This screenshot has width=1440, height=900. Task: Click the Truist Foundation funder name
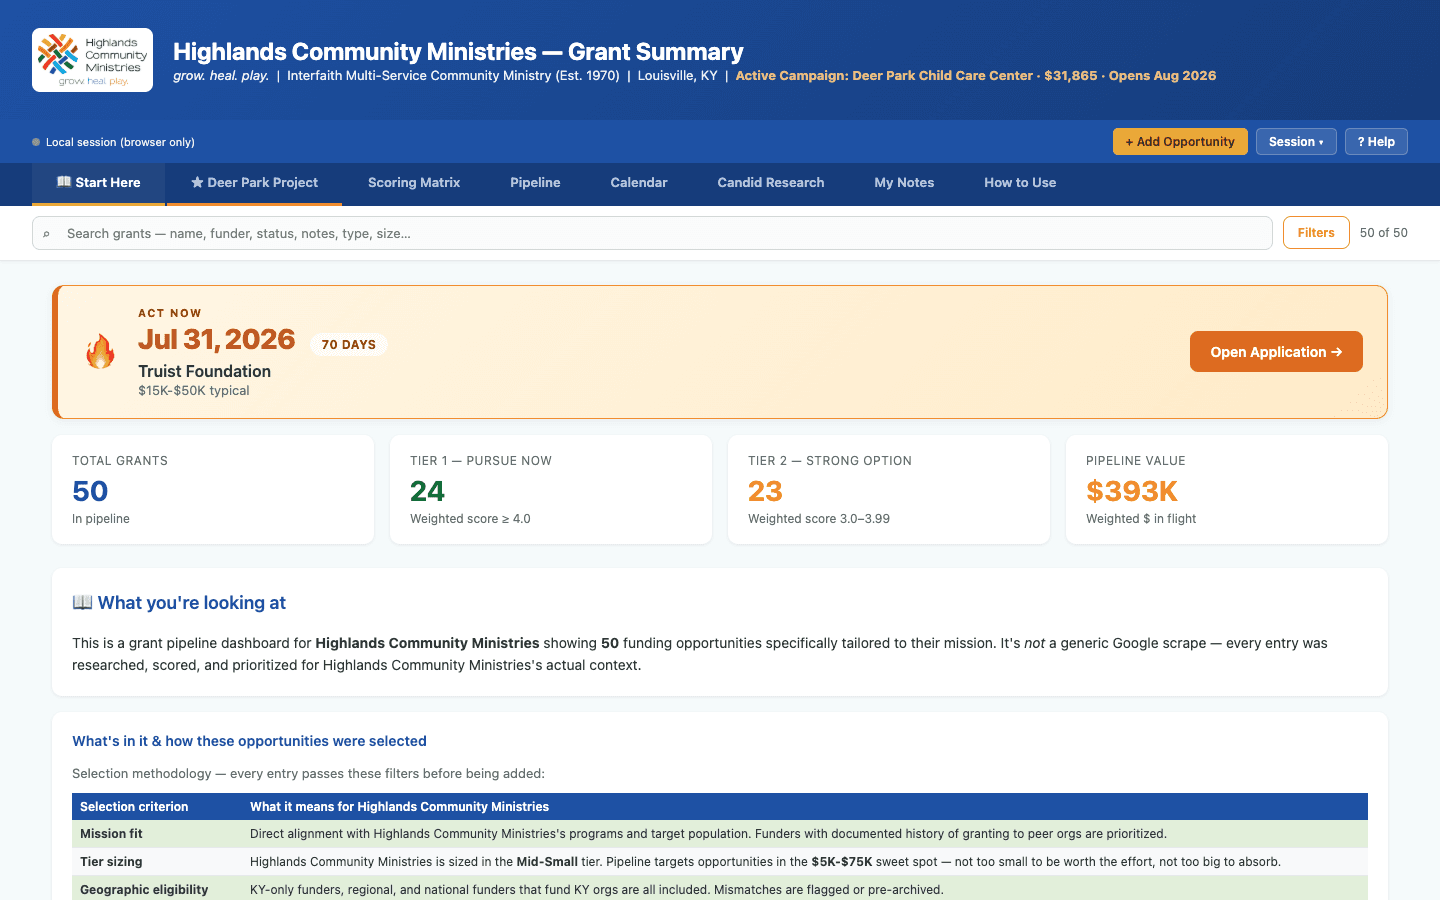(x=205, y=371)
